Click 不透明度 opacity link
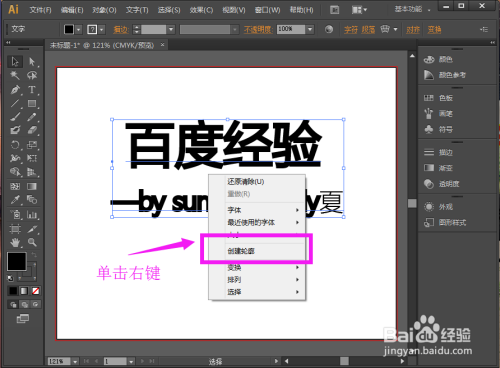The image size is (500, 368). 258,30
